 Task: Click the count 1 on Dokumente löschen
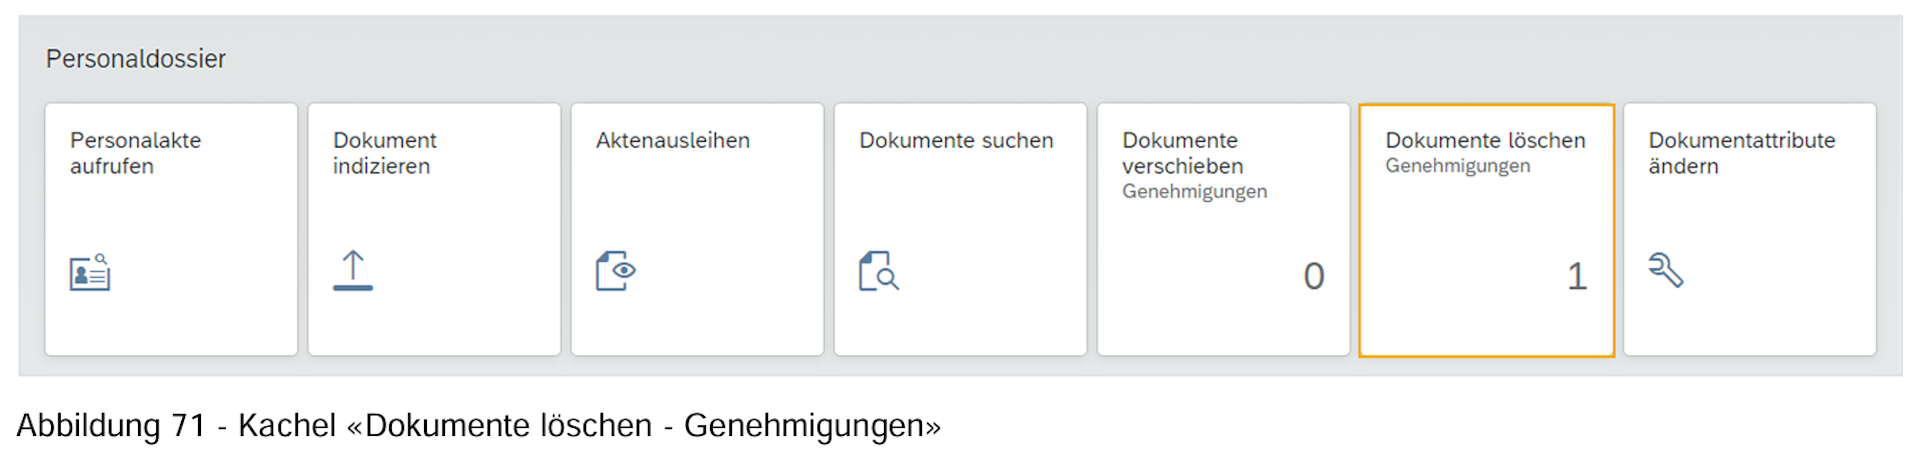(x=1577, y=276)
